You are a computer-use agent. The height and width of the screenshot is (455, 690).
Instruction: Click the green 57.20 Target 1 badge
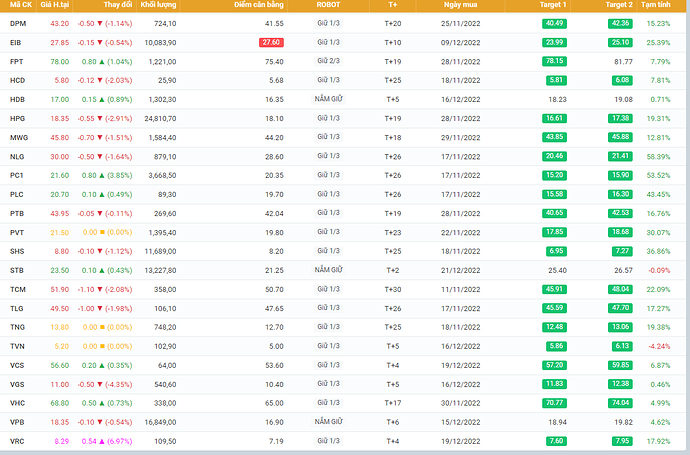tap(554, 365)
